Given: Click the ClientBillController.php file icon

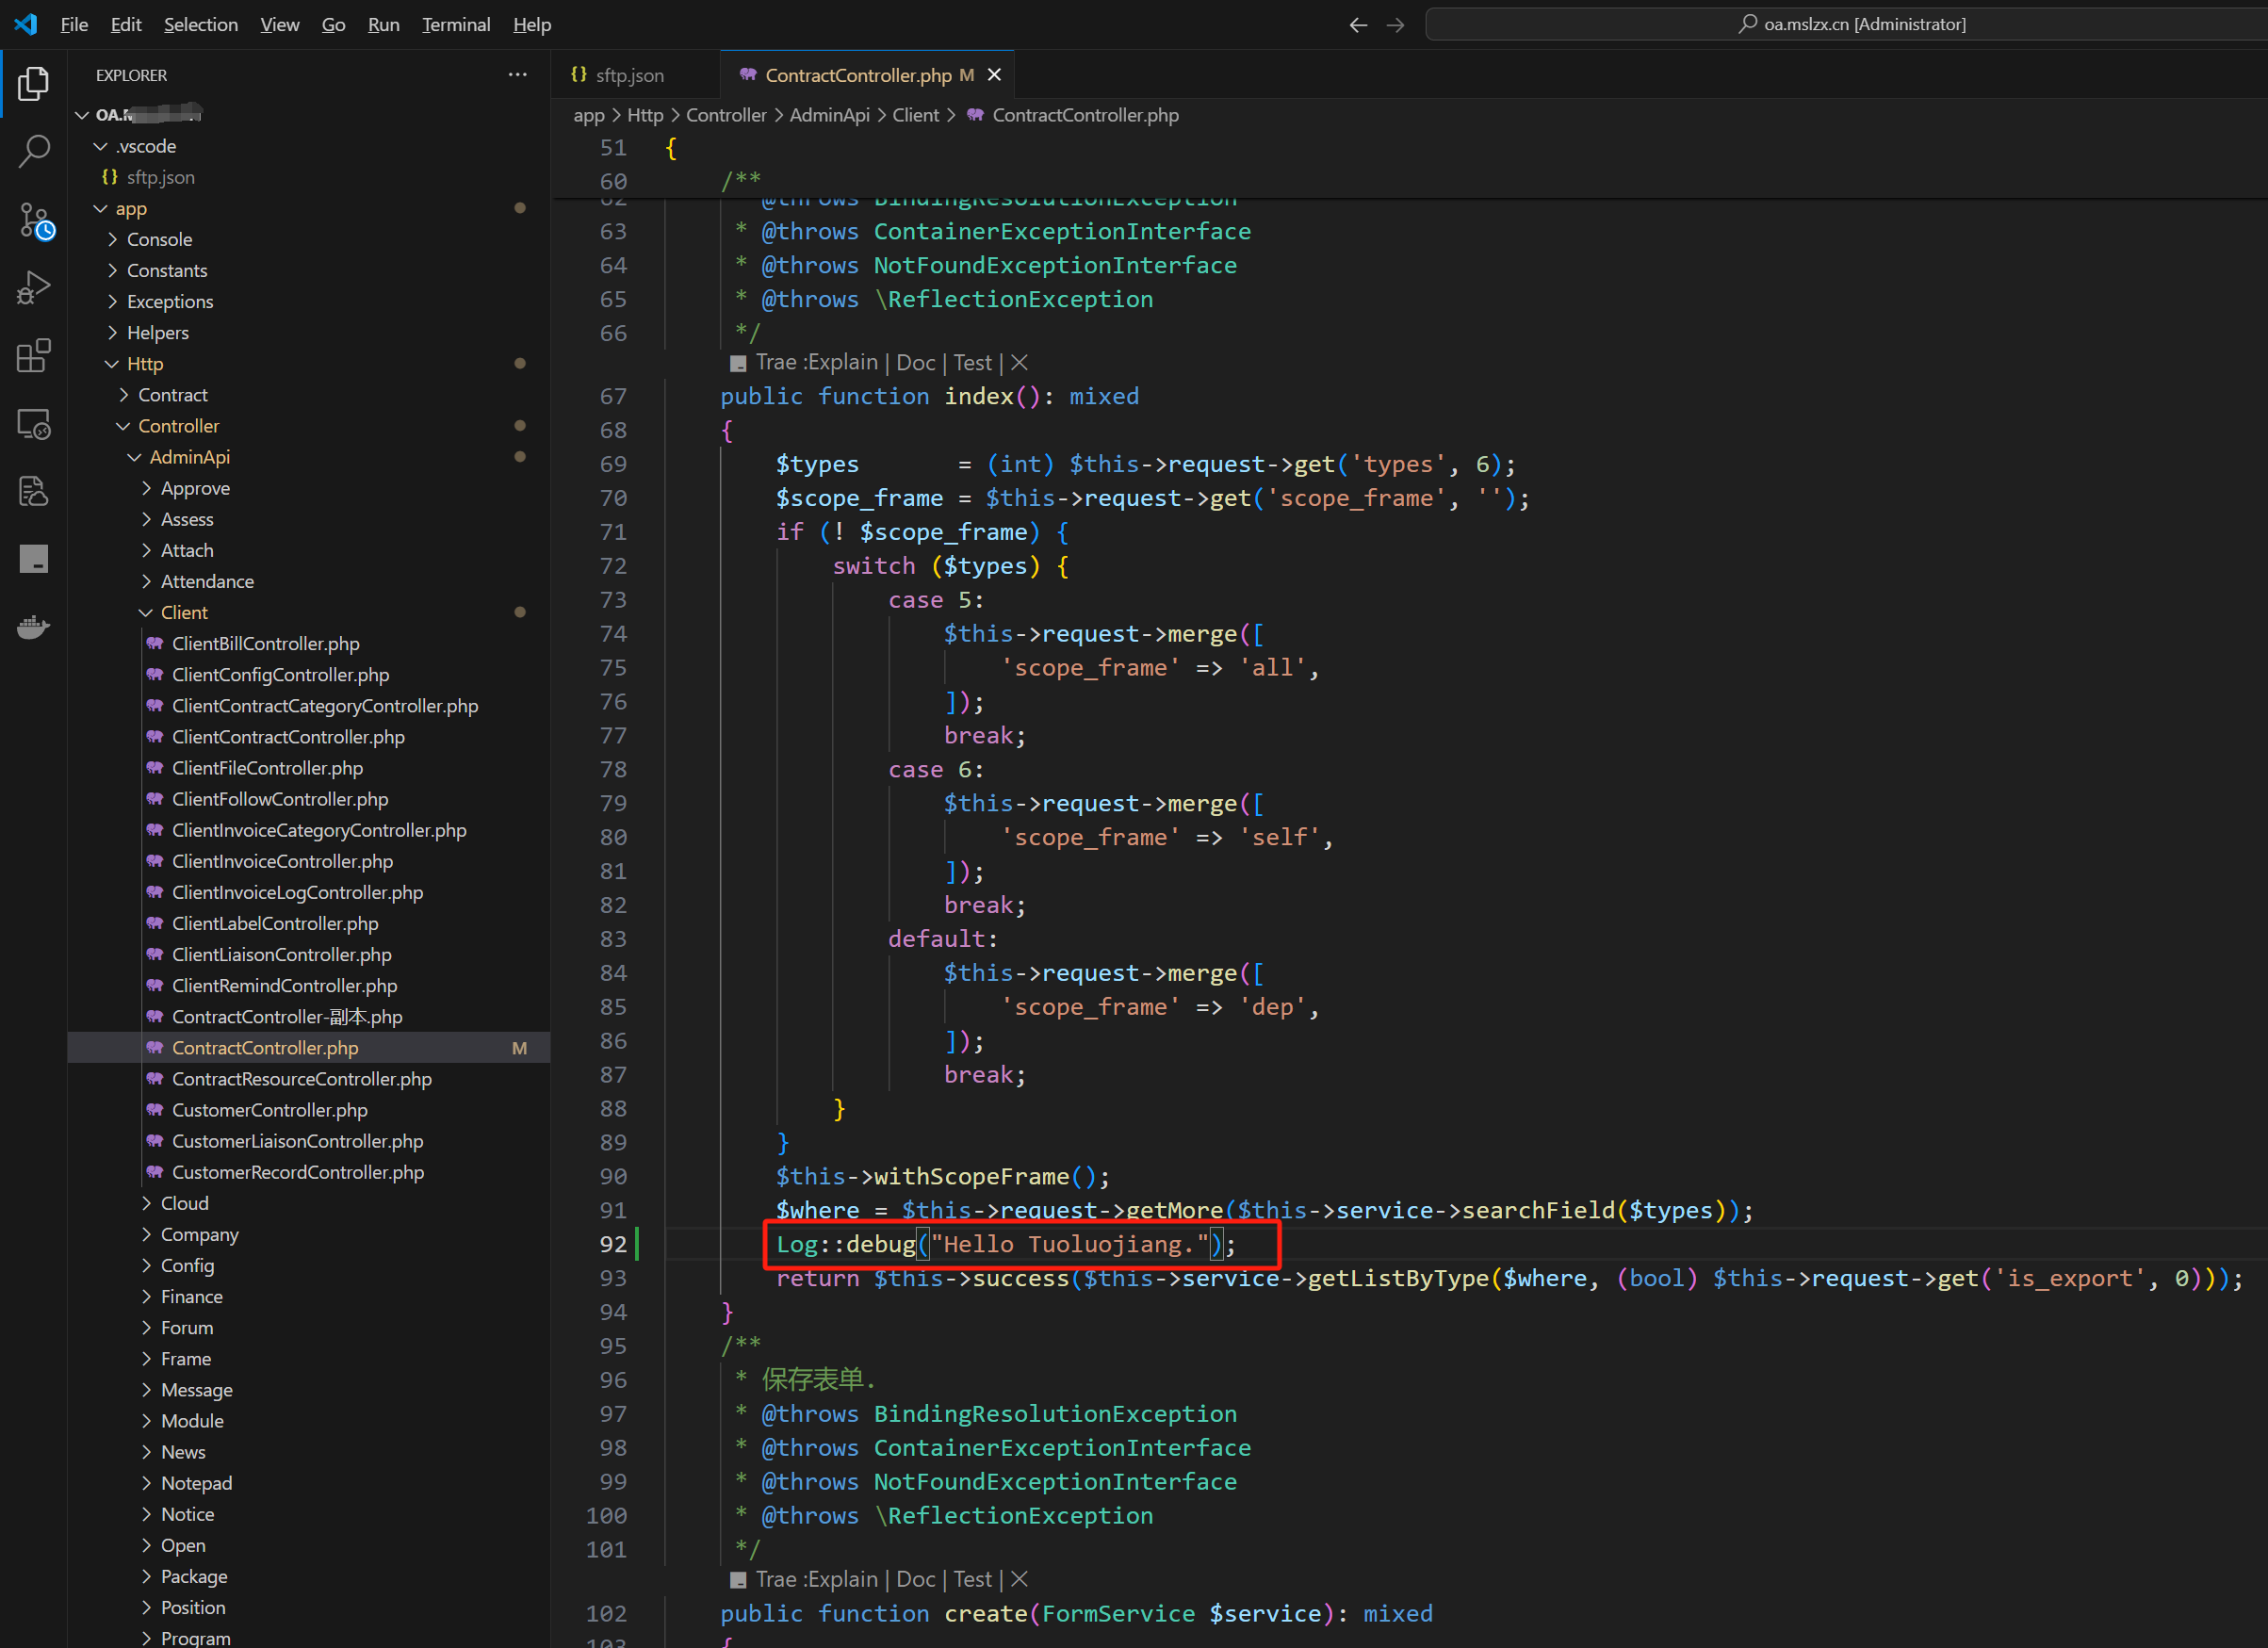Looking at the screenshot, I should click(155, 643).
